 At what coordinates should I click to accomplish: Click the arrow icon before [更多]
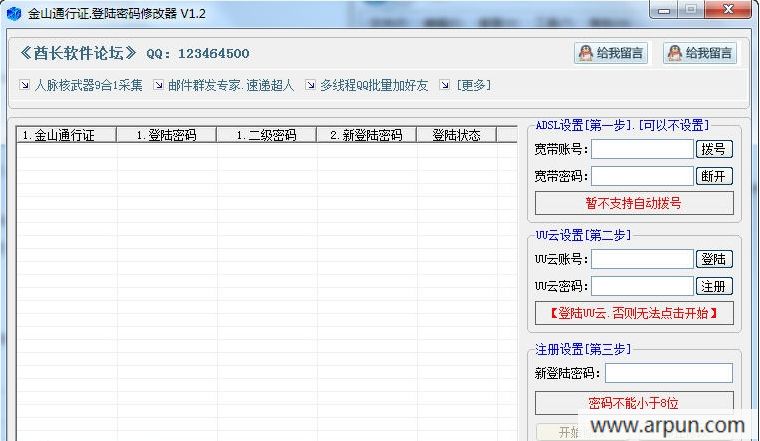tap(444, 85)
